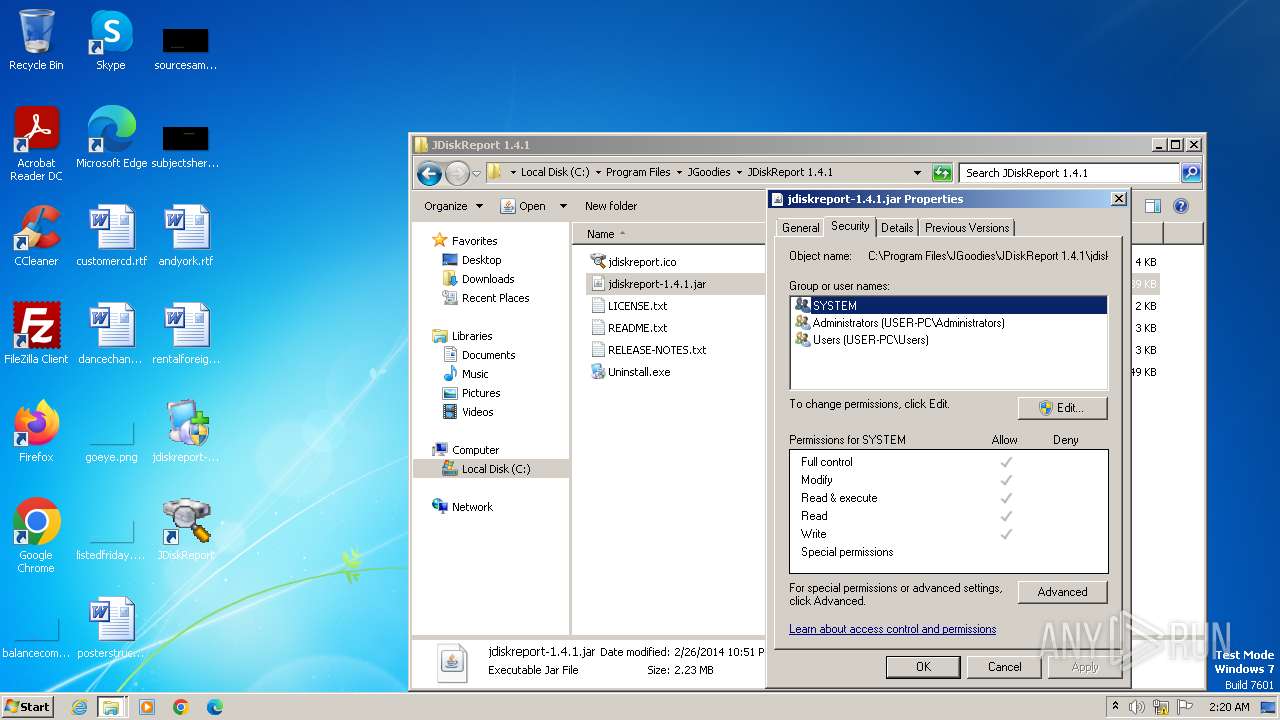The image size is (1280, 720).
Task: Click the Start button
Action: (28, 707)
